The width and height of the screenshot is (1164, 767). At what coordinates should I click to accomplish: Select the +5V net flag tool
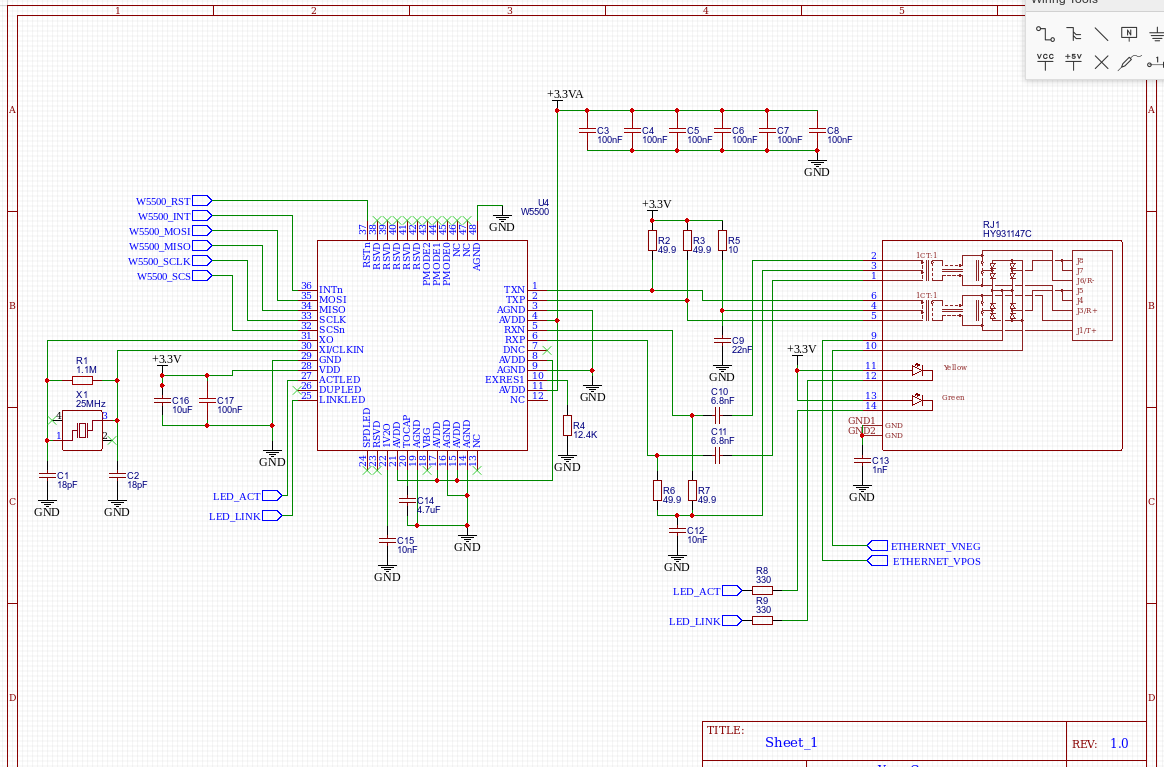pyautogui.click(x=1073, y=61)
